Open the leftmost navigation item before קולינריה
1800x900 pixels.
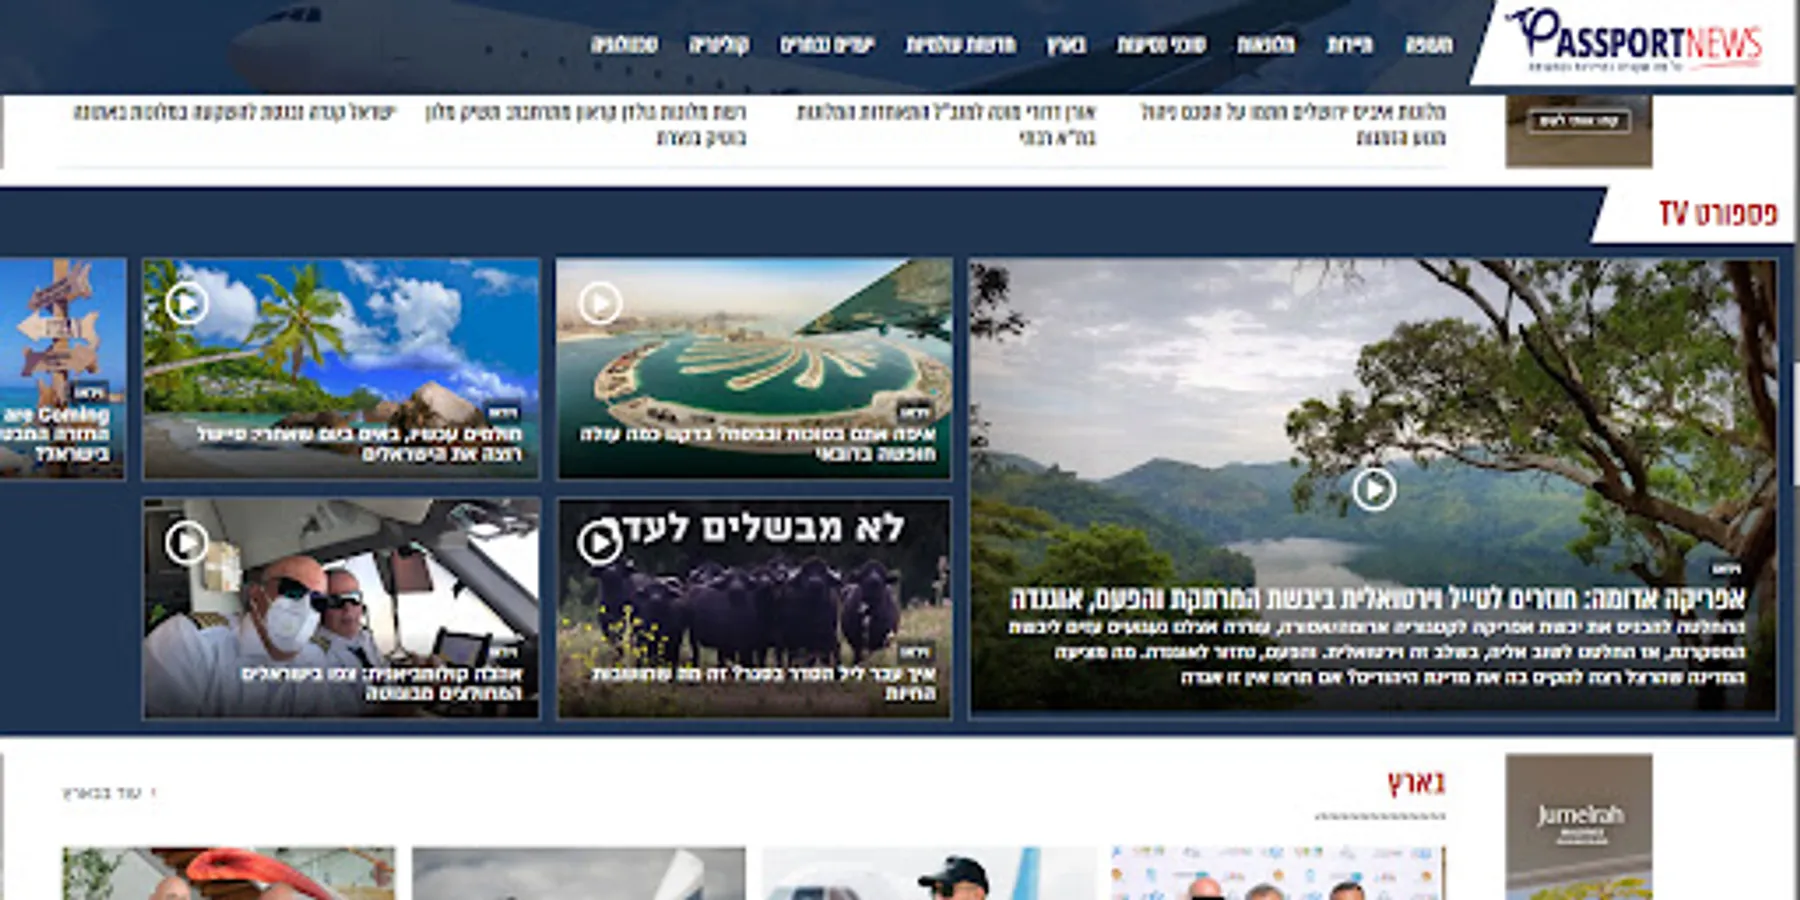[x=624, y=45]
